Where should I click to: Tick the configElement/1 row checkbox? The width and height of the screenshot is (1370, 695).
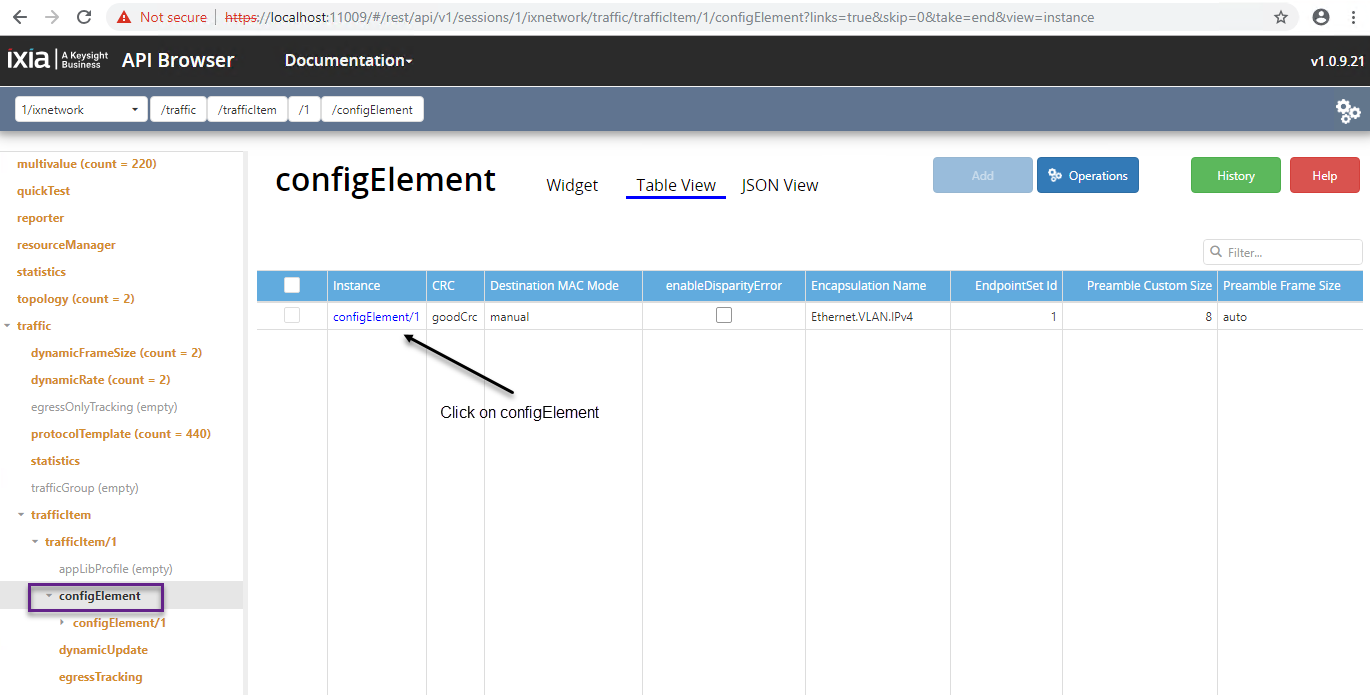click(292, 315)
